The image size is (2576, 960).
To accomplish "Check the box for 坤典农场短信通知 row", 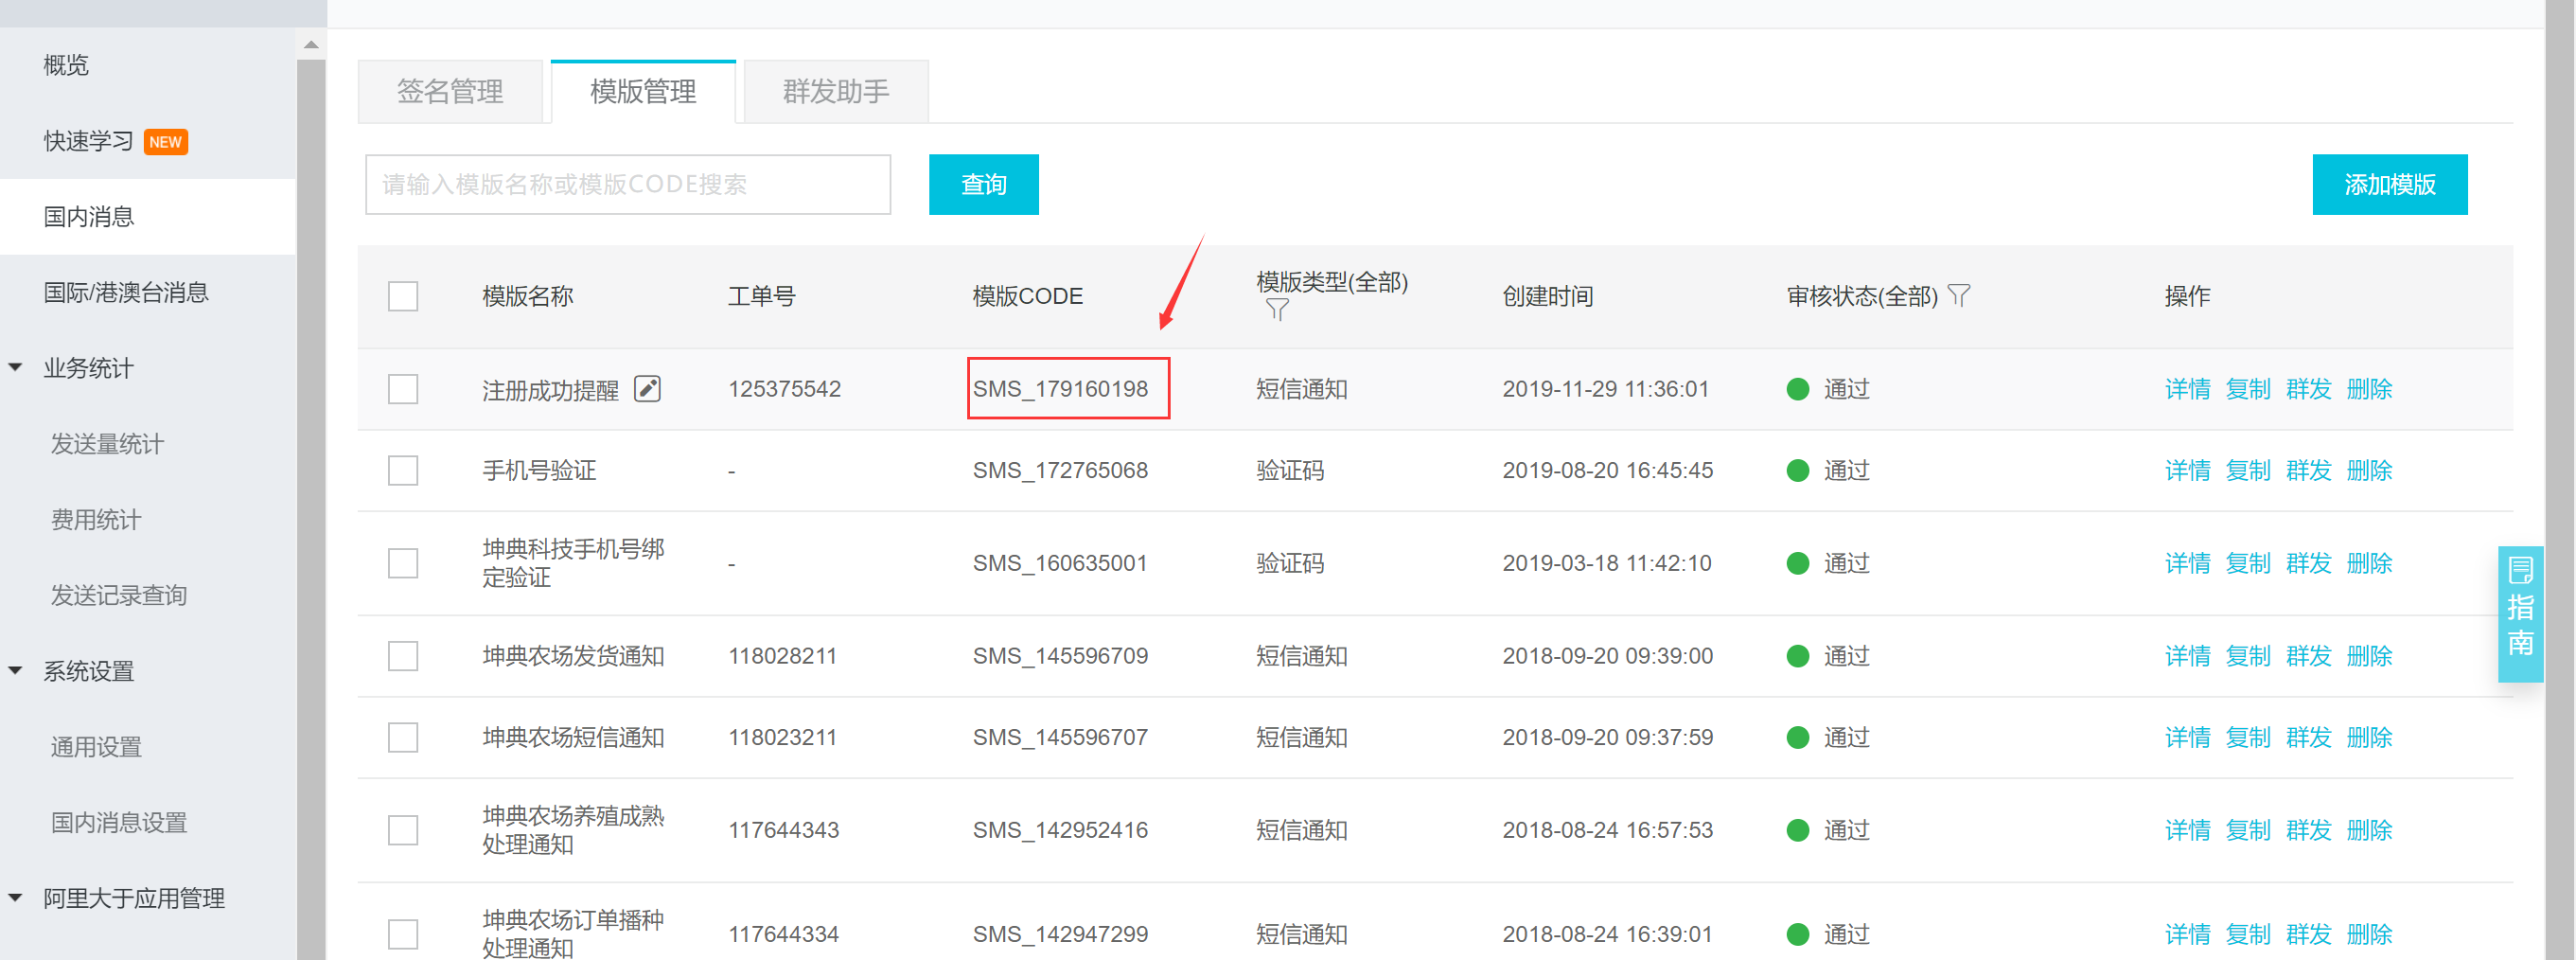I will (x=403, y=737).
